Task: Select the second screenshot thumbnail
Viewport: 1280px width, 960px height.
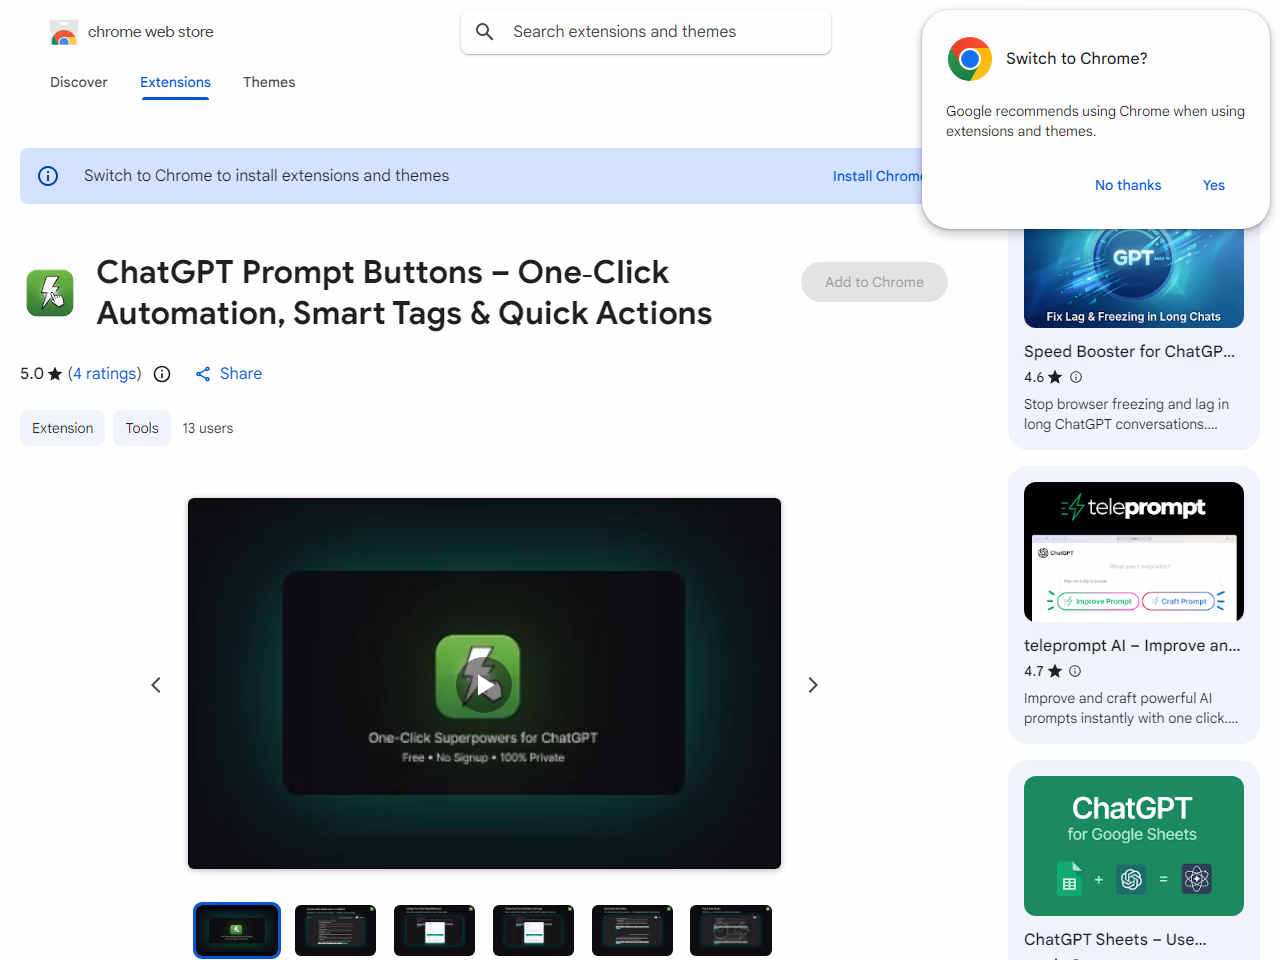Action: pos(335,931)
